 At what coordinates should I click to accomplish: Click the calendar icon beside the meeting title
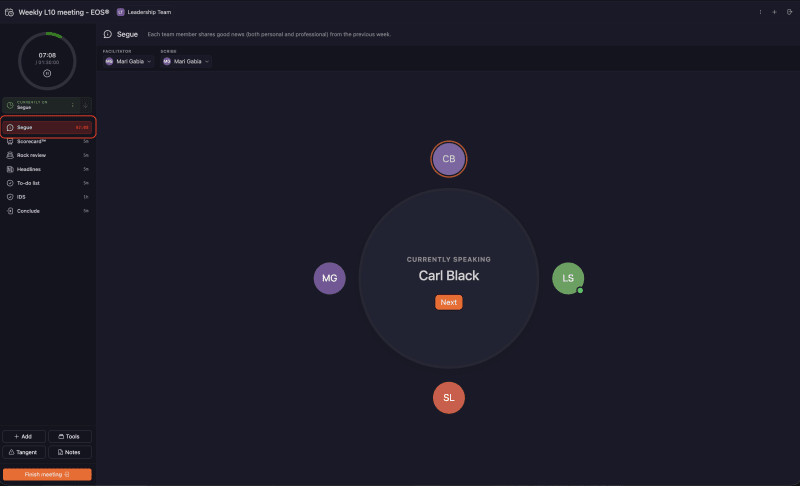click(x=9, y=12)
